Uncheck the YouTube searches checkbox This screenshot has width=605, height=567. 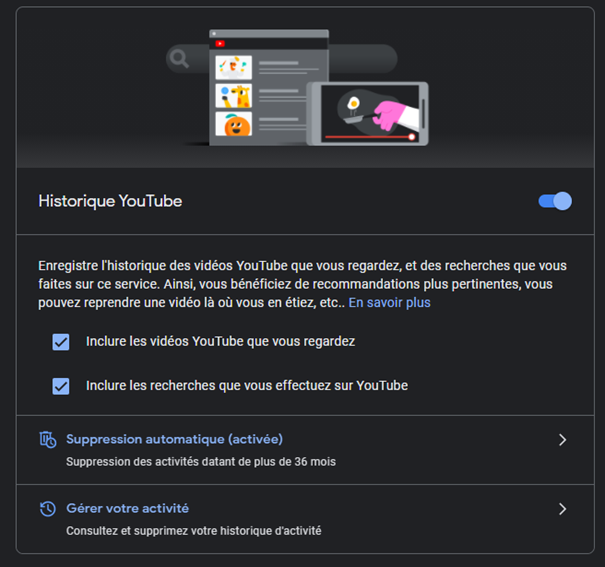pos(61,386)
